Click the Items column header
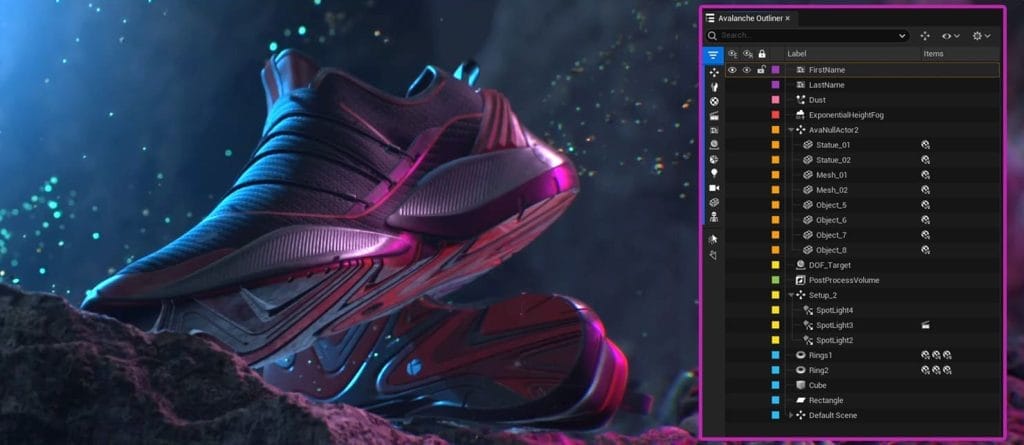 pyautogui.click(x=933, y=54)
